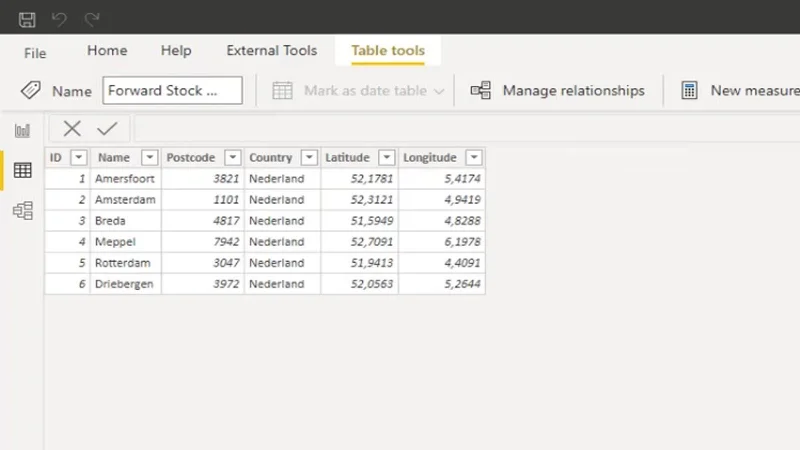This screenshot has width=800, height=450.
Task: Click postcode 3821 cell
Action: (203, 179)
